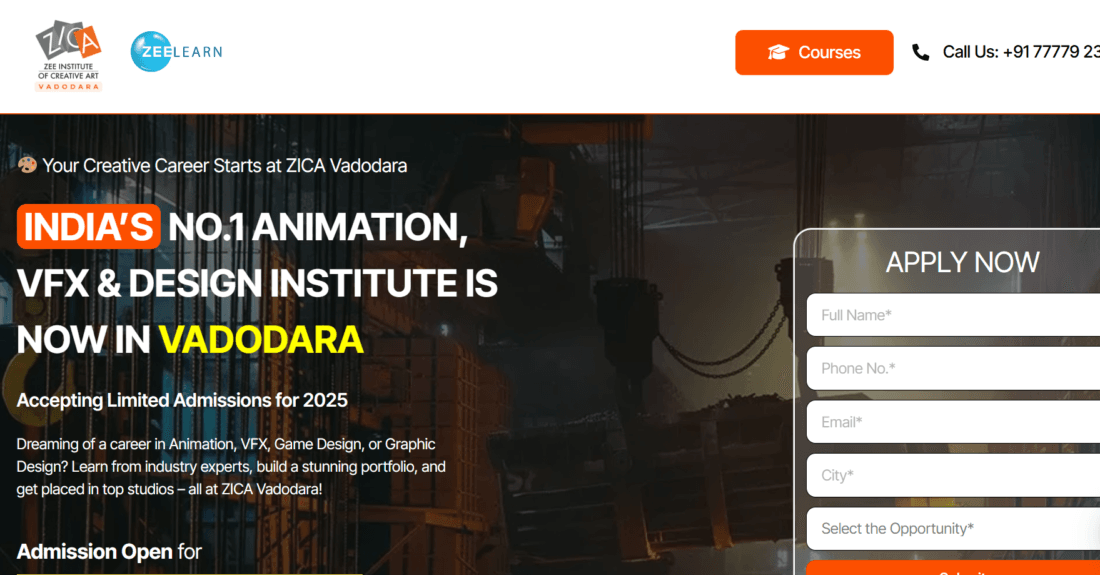Click the Your Creative Career Starts tagline
This screenshot has width=1100, height=575.
pyautogui.click(x=225, y=165)
